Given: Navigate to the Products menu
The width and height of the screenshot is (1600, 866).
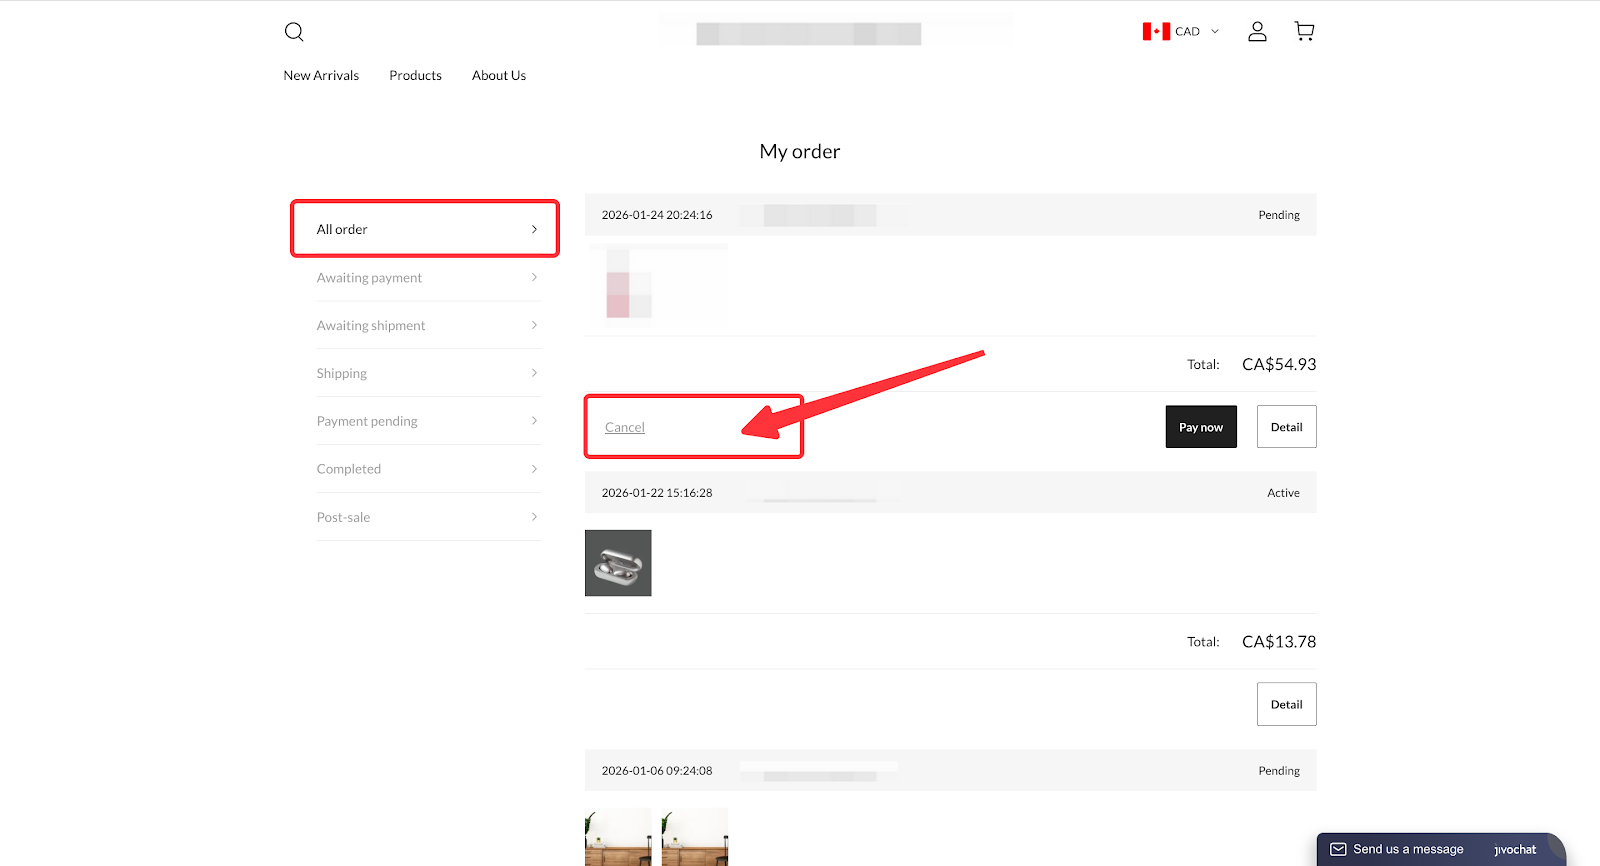Looking at the screenshot, I should click(x=415, y=76).
